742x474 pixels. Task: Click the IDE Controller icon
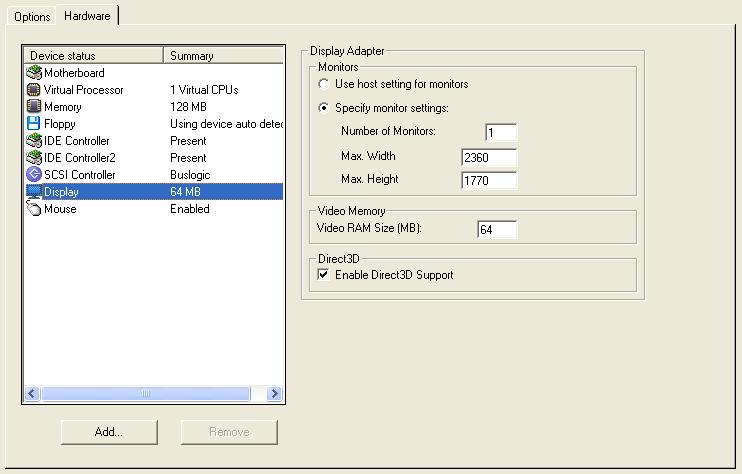(x=34, y=141)
